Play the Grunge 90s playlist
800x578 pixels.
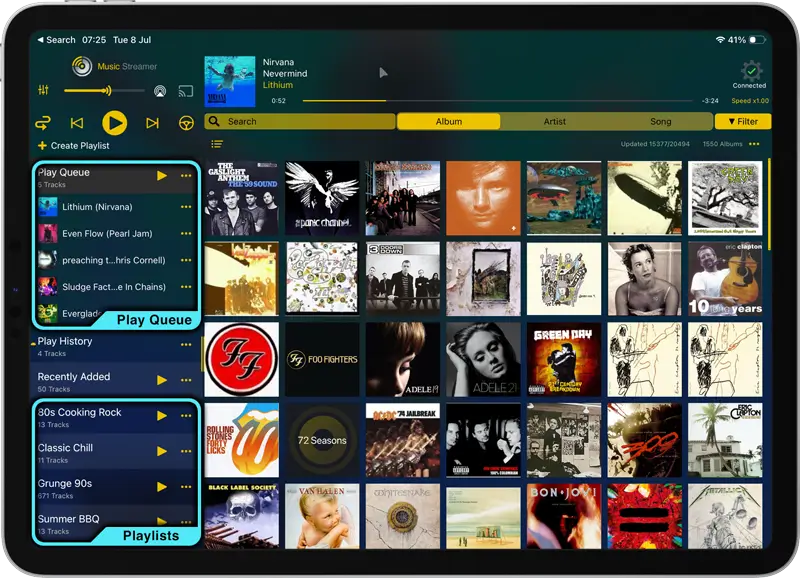[162, 487]
